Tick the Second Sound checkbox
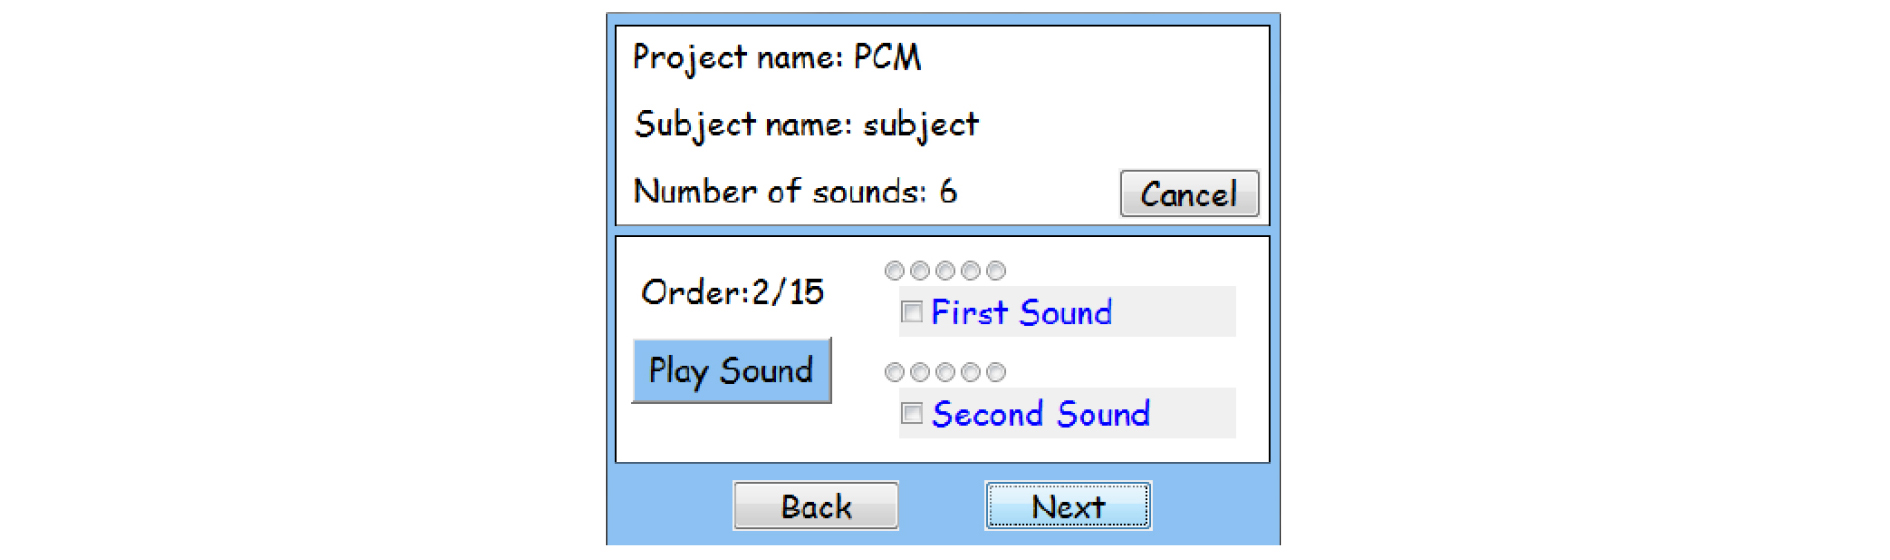 click(x=911, y=413)
